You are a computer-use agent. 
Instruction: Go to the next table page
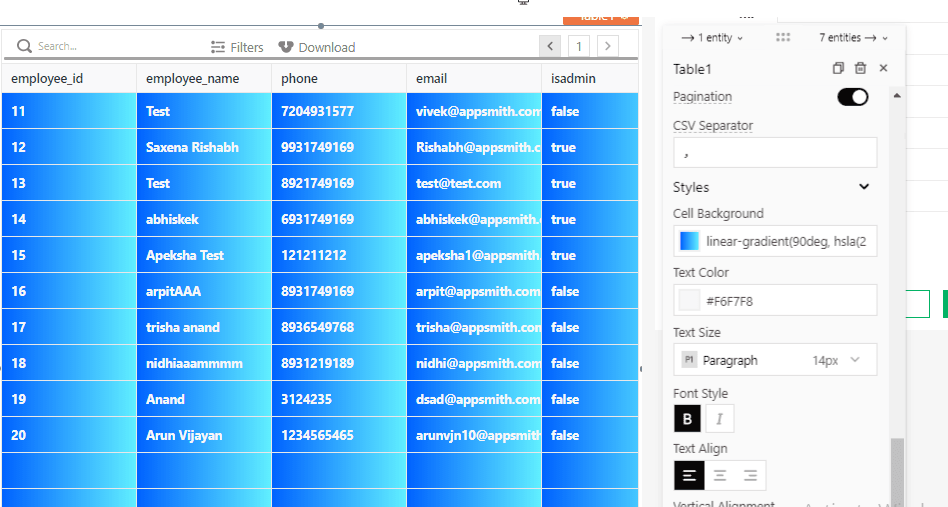pyautogui.click(x=608, y=46)
